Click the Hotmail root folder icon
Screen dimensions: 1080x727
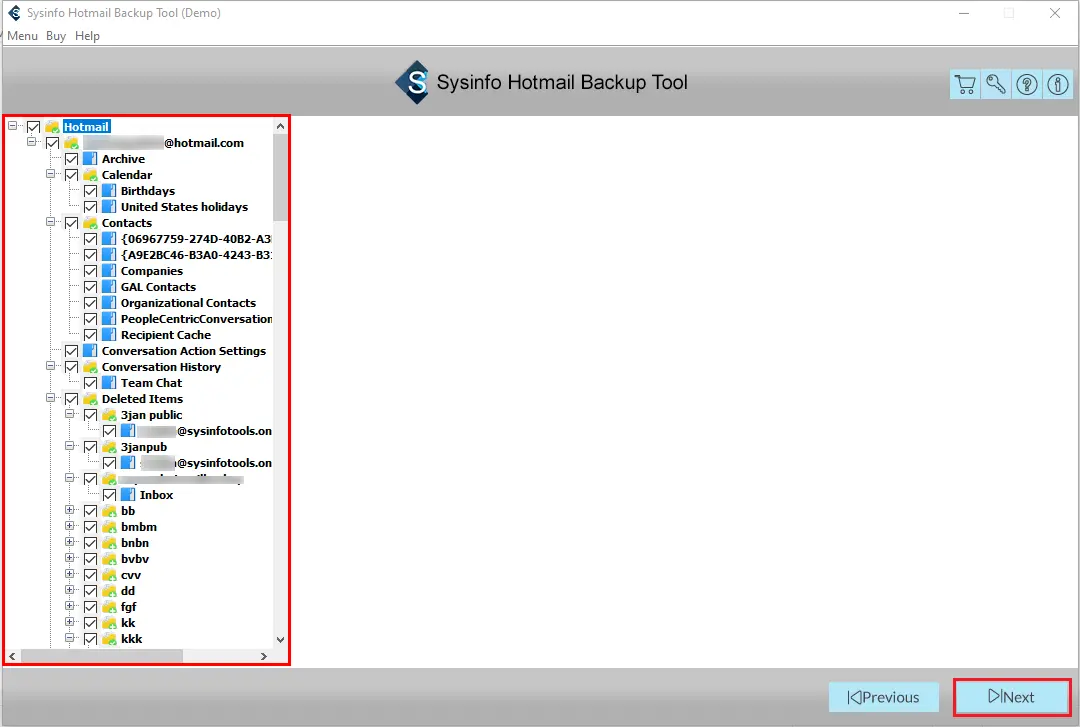click(52, 126)
